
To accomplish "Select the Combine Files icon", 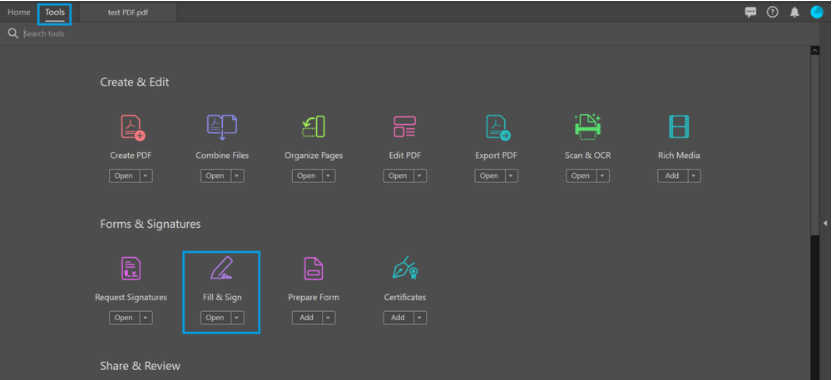I will coord(222,127).
